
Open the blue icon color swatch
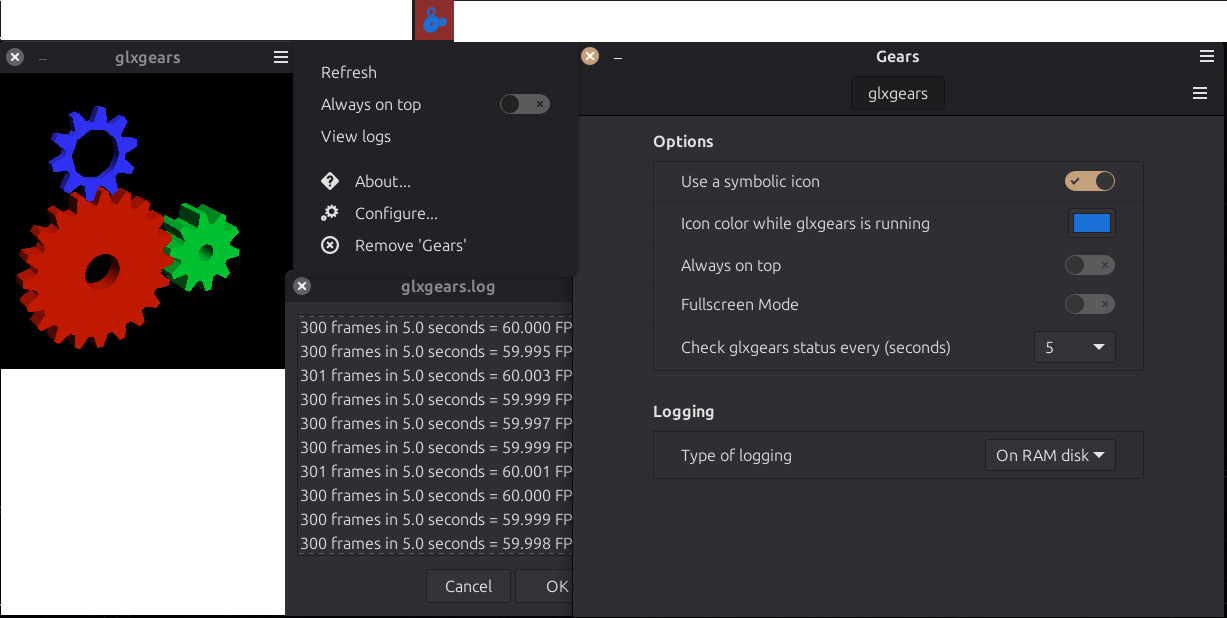1092,223
